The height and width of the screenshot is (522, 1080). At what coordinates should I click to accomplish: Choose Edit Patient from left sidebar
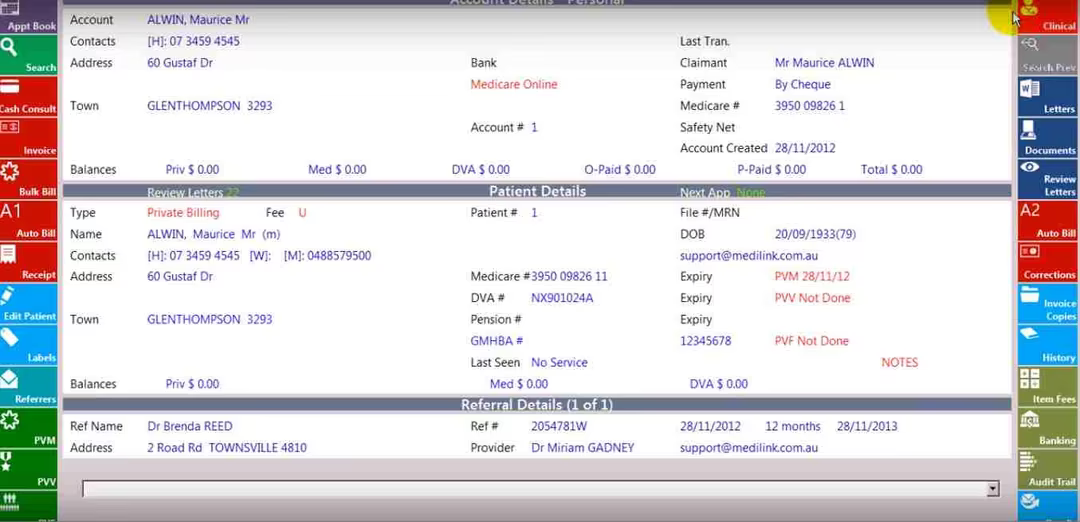[29, 304]
